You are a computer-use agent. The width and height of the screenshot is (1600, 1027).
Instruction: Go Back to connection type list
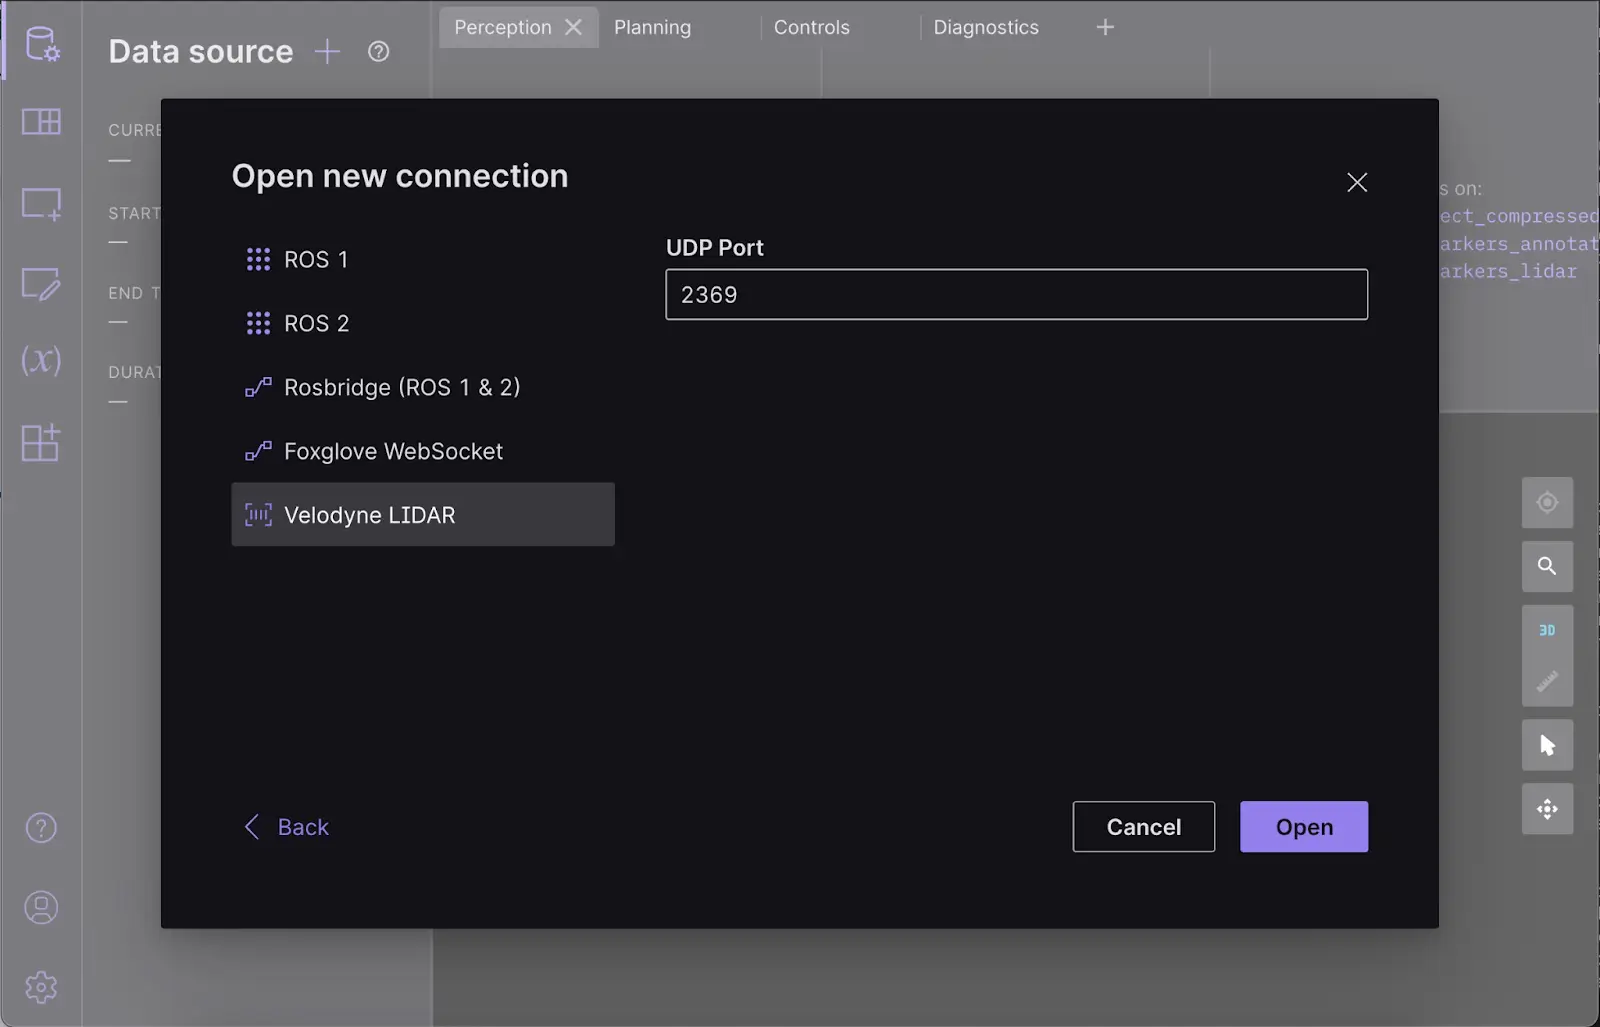(287, 826)
